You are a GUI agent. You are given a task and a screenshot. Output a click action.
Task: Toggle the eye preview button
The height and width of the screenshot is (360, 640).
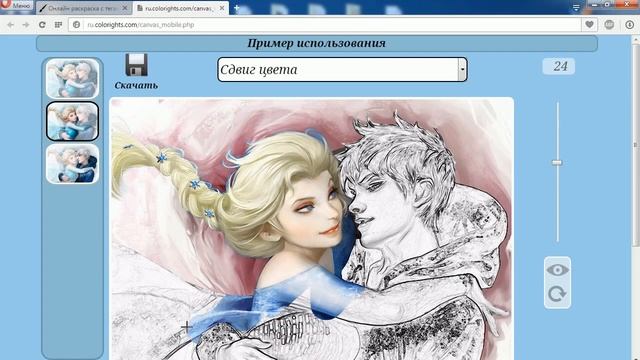[557, 270]
